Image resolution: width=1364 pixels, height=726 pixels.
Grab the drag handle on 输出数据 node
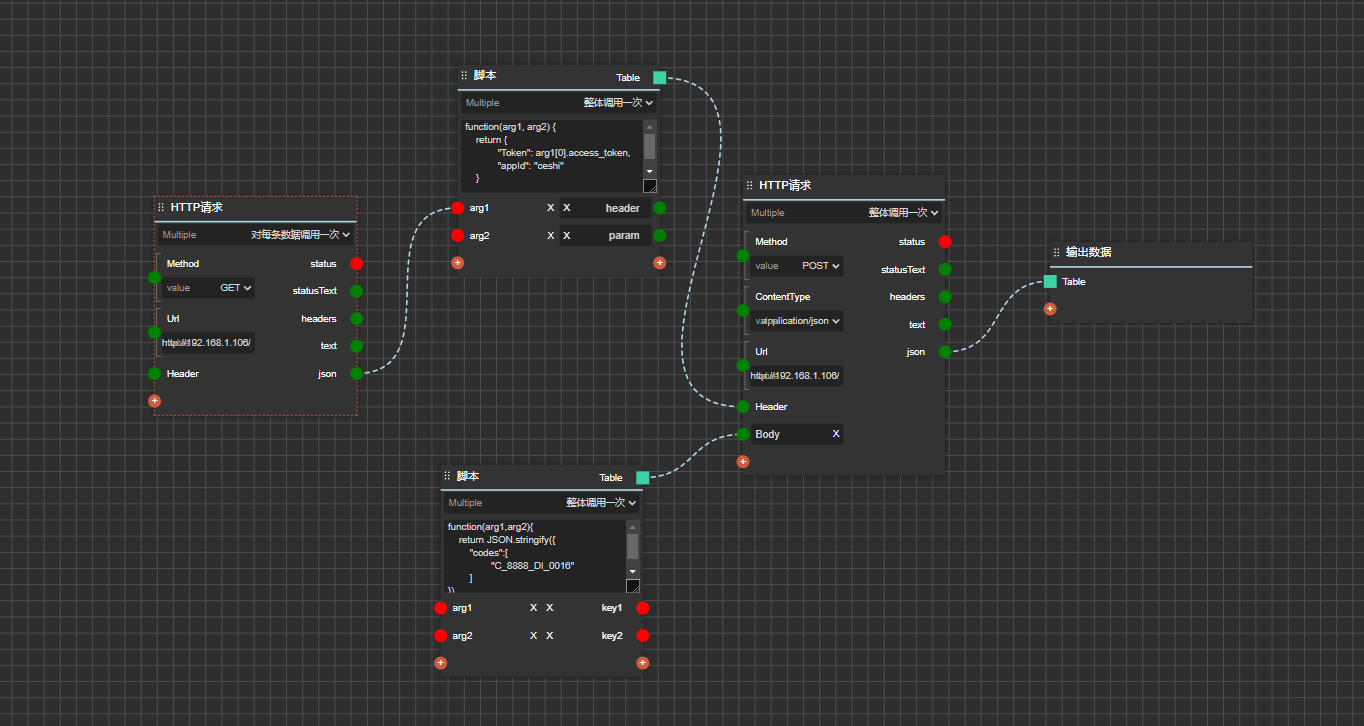click(1056, 253)
